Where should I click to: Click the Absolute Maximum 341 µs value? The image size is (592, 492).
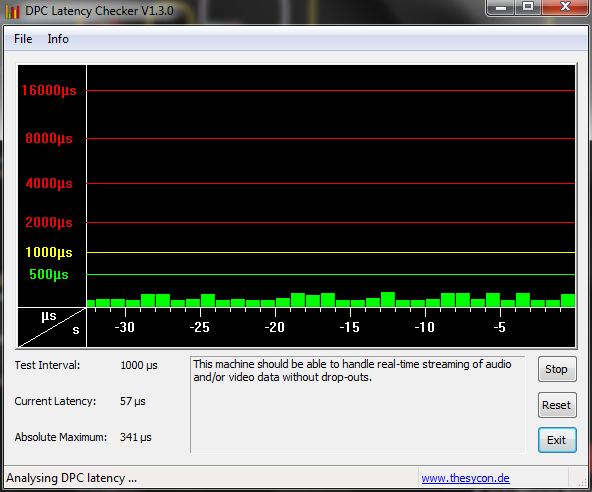tap(136, 437)
